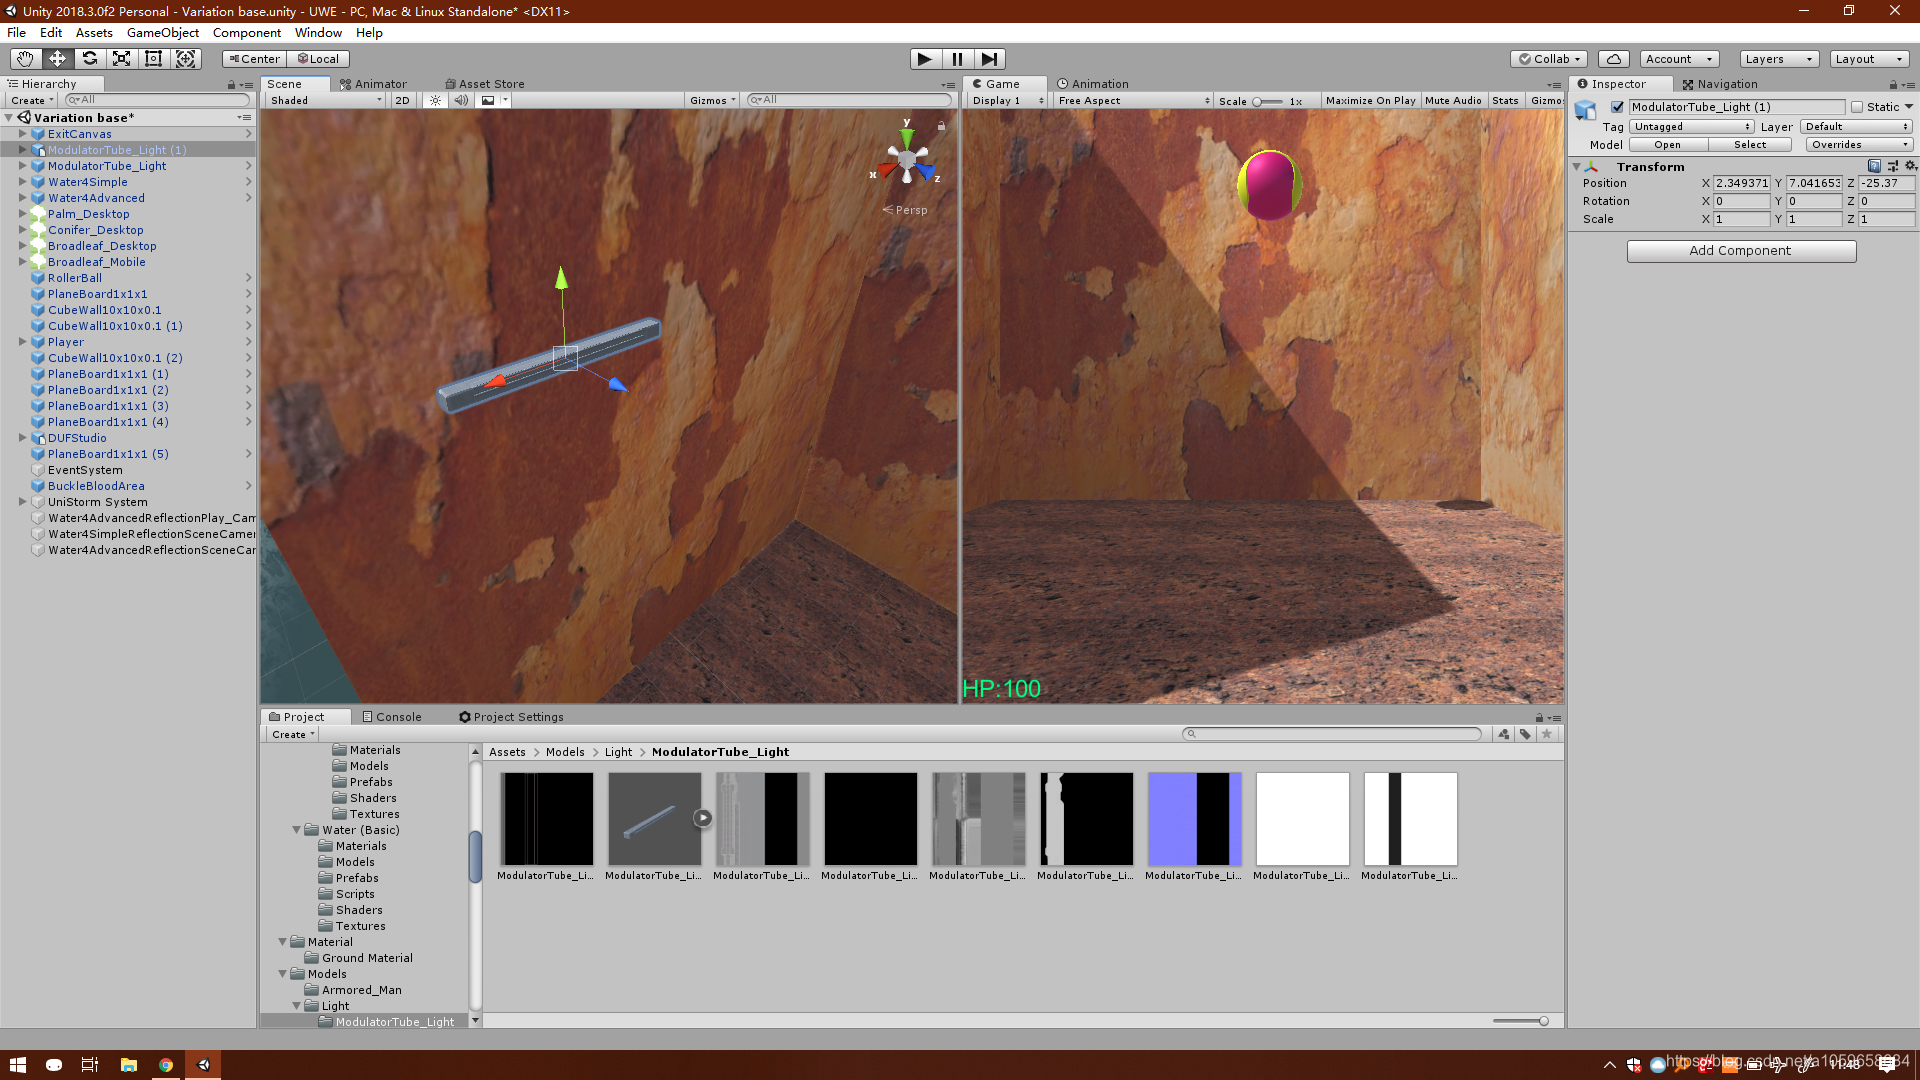Toggle Stats in Game view
1920x1080 pixels.
tap(1505, 100)
